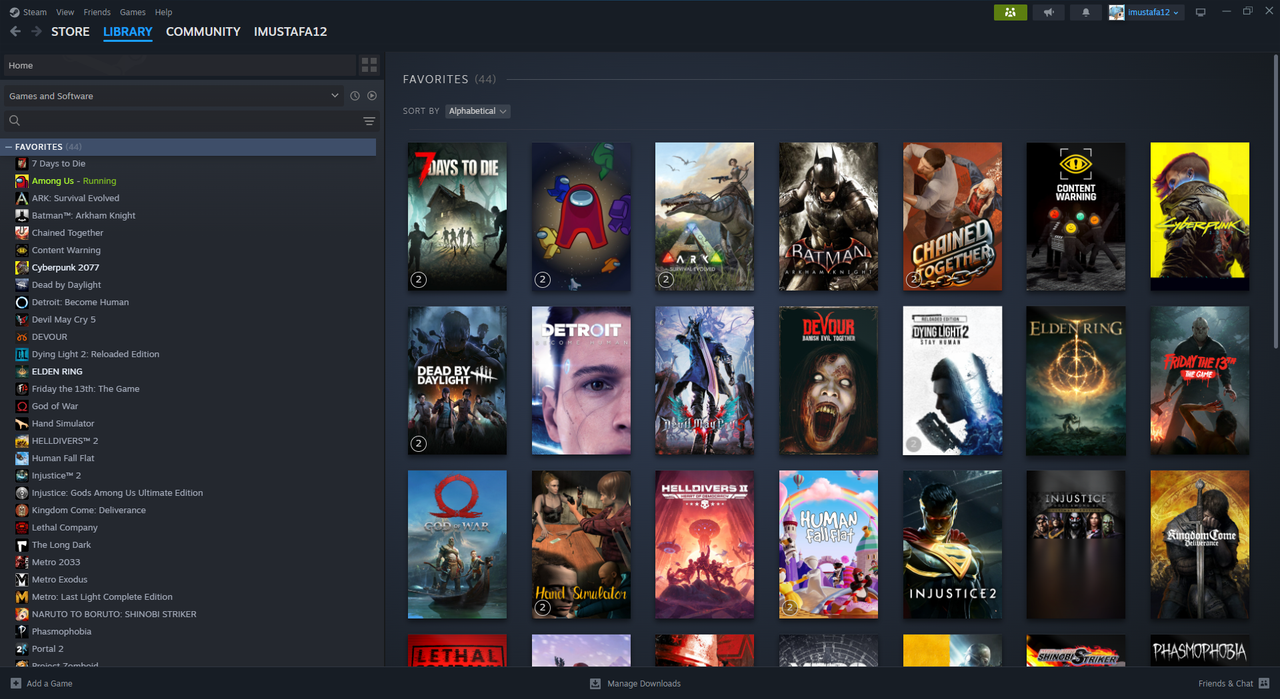This screenshot has width=1280, height=699.
Task: Click the Steam logo in menu bar
Action: pos(14,12)
